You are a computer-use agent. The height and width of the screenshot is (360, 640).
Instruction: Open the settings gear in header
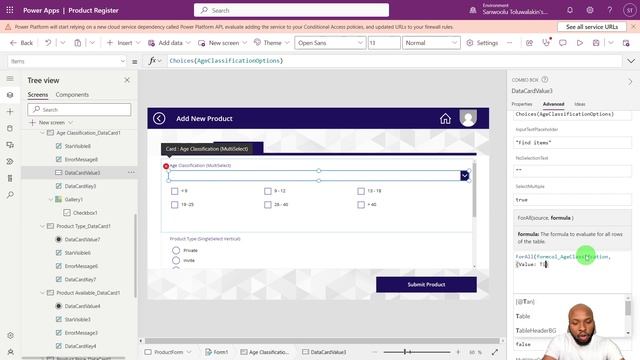point(590,10)
